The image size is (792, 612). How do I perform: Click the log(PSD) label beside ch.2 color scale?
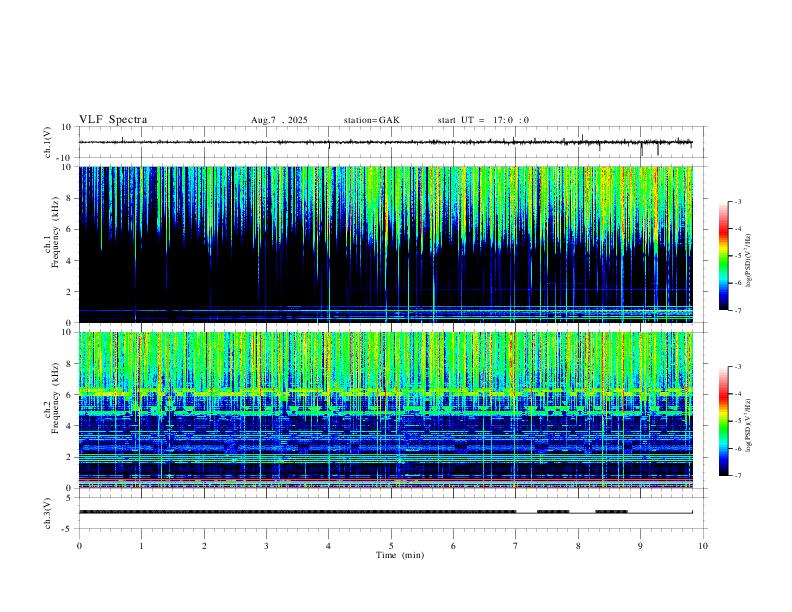click(749, 425)
